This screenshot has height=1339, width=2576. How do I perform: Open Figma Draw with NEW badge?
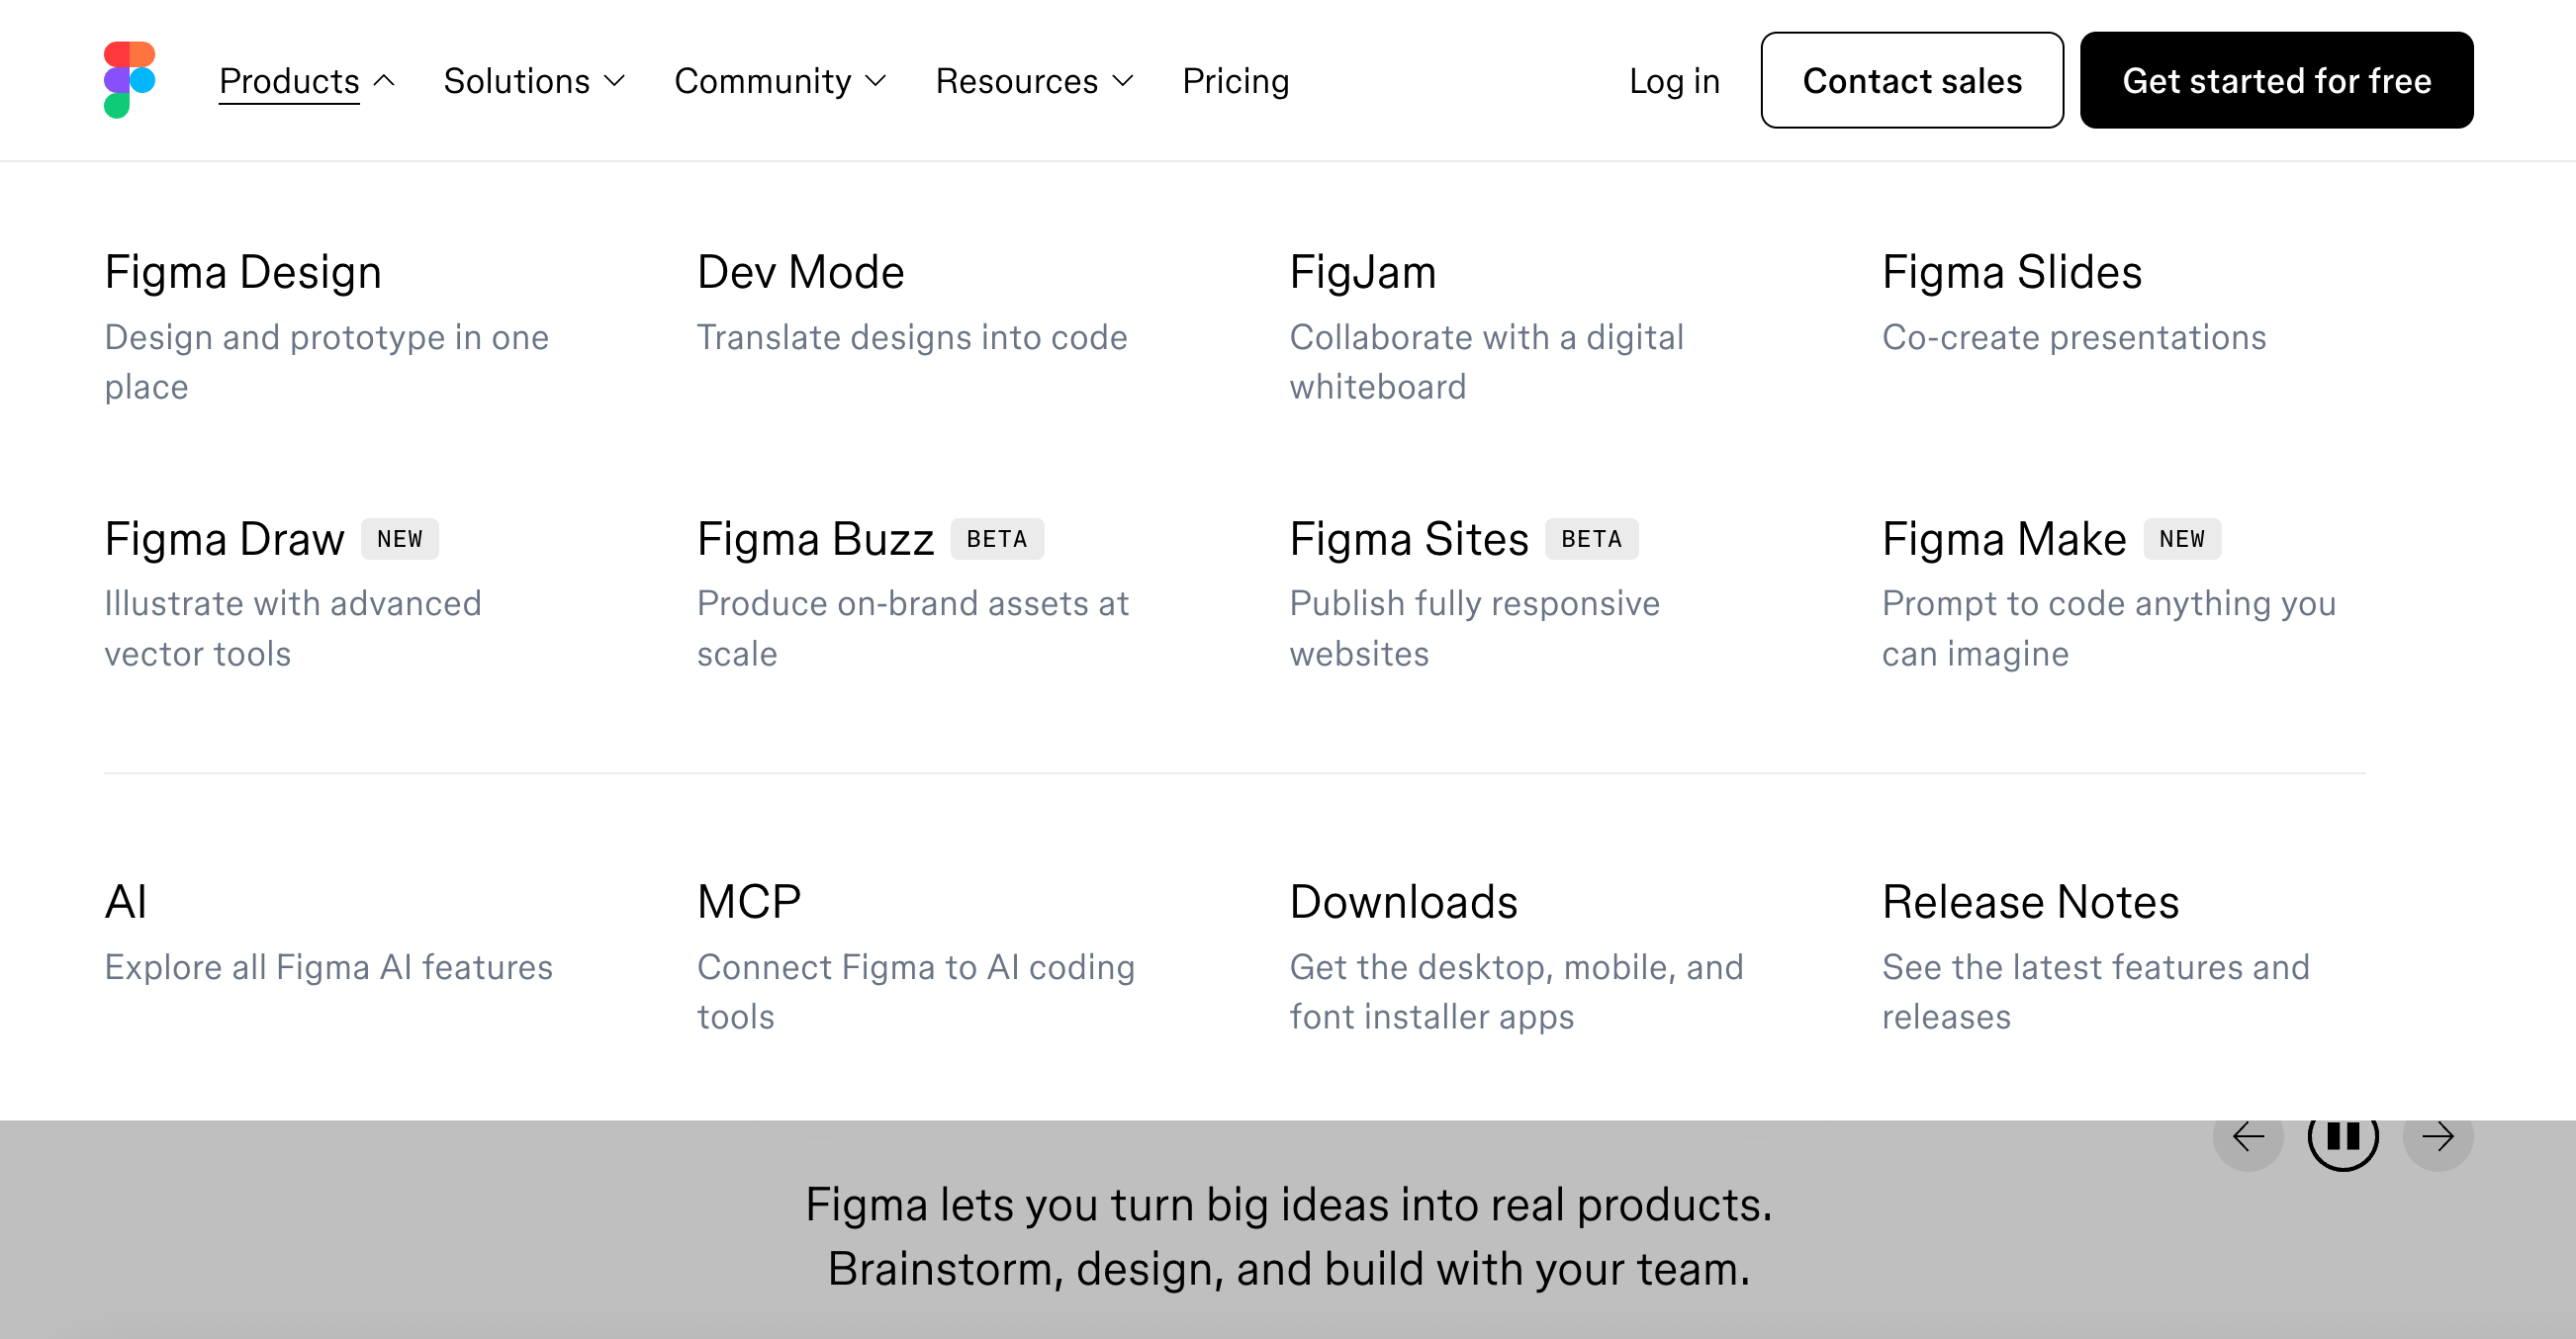225,540
